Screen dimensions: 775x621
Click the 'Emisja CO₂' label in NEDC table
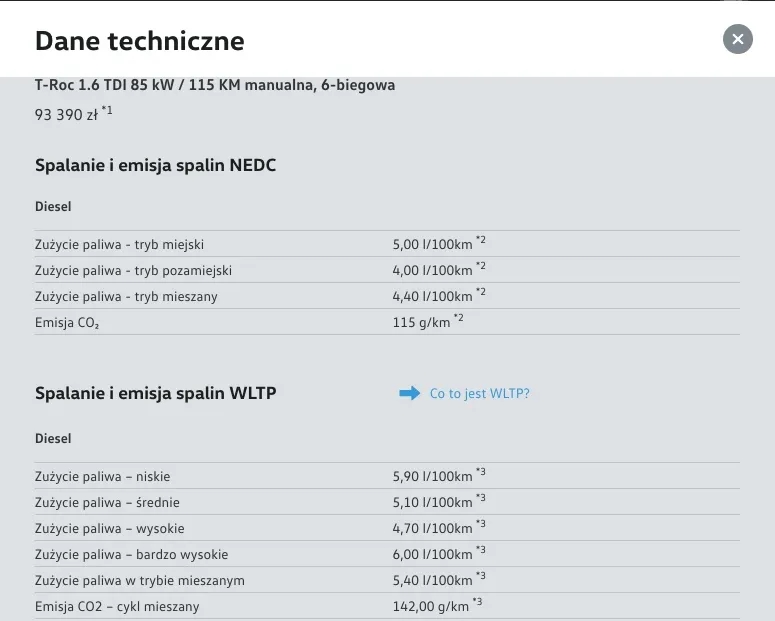click(67, 323)
